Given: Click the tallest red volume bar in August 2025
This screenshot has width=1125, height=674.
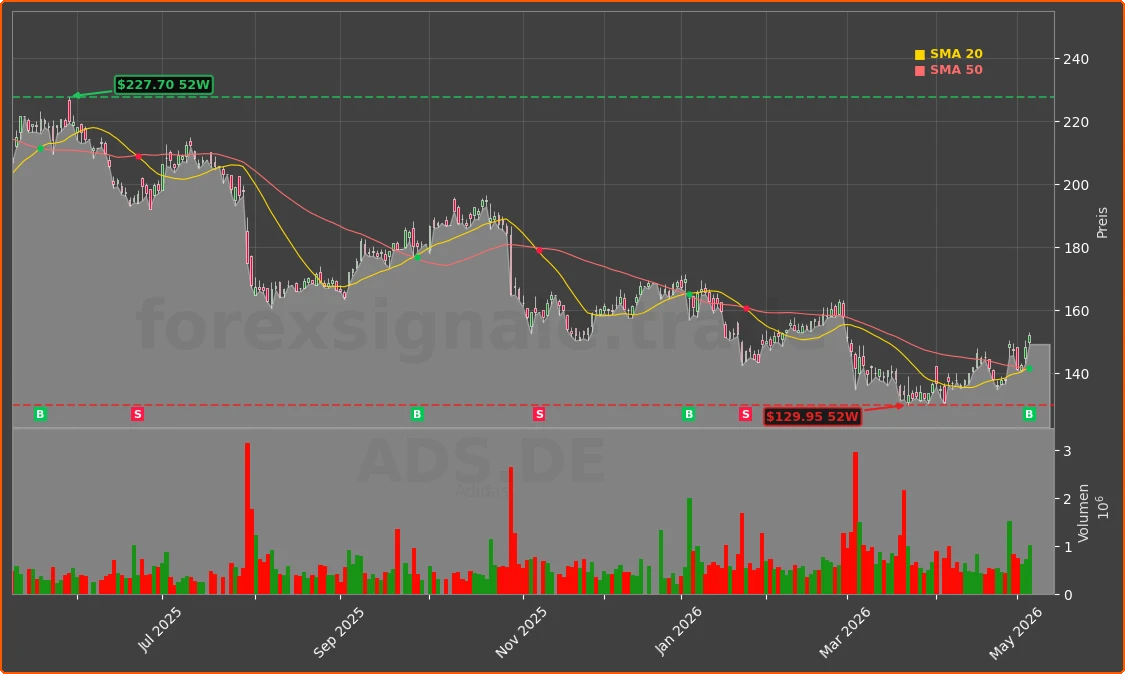Looking at the screenshot, I should pos(248,518).
